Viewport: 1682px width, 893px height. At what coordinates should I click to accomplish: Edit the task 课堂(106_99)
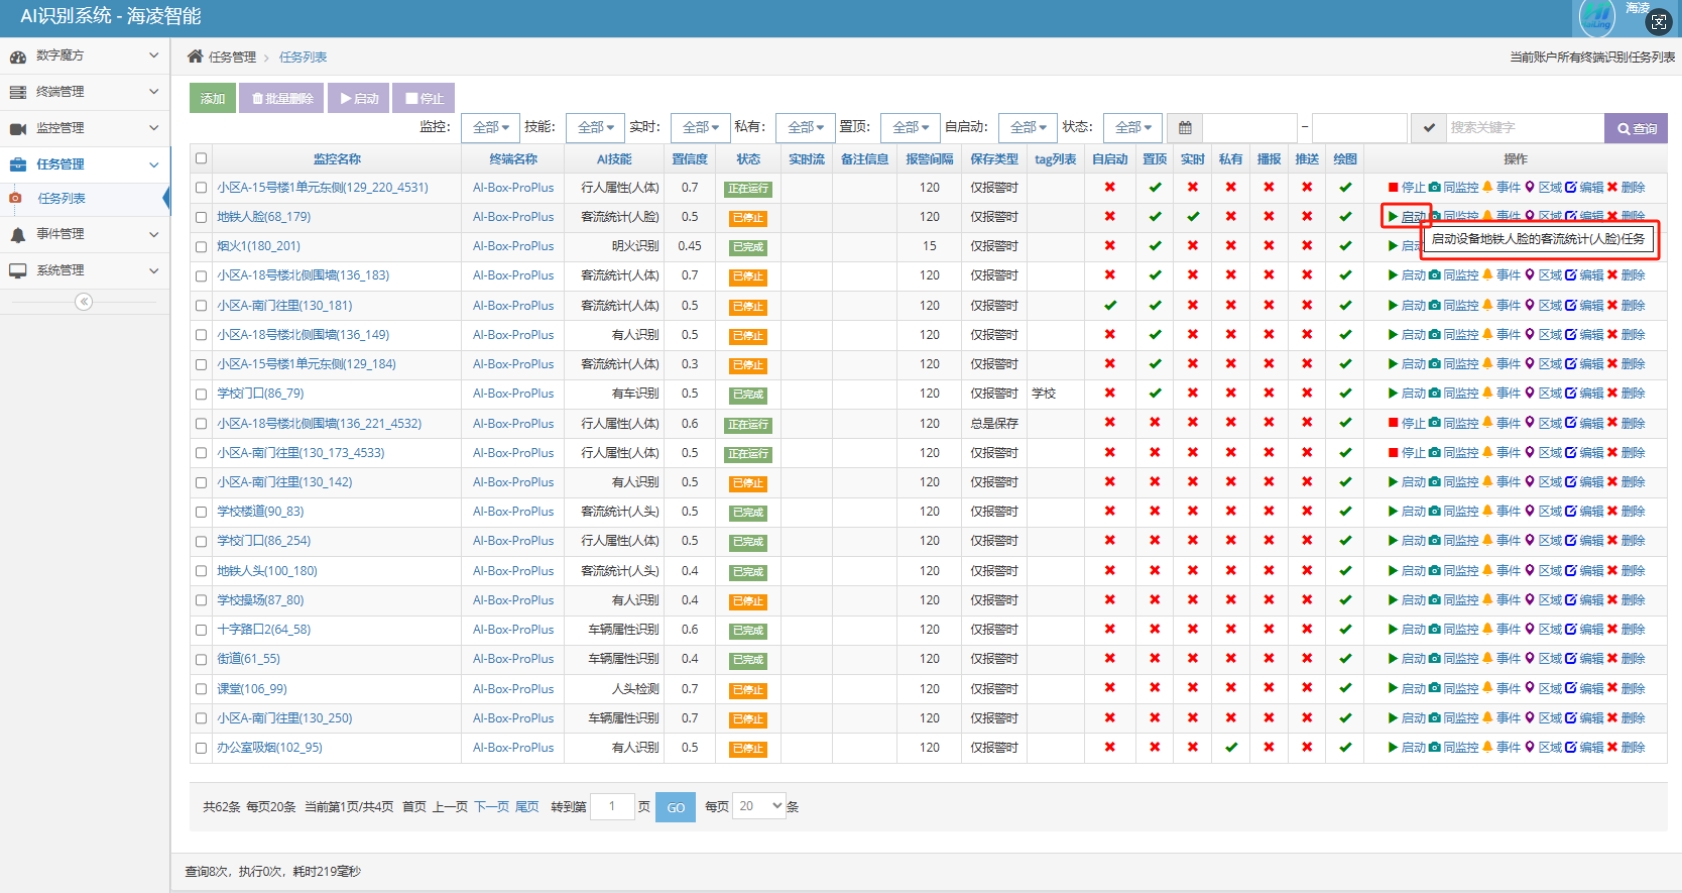pos(1584,689)
